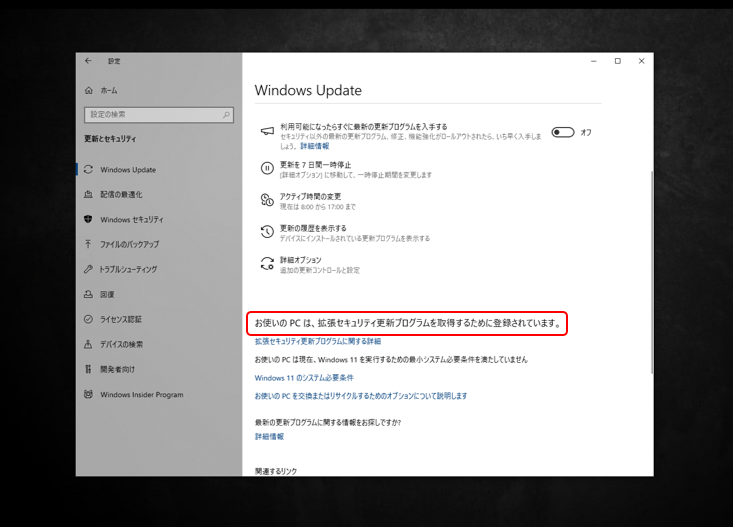Open the 拡張セキュリティ更新プログラムに関する詳細 link
733x527 pixels.
(317, 342)
